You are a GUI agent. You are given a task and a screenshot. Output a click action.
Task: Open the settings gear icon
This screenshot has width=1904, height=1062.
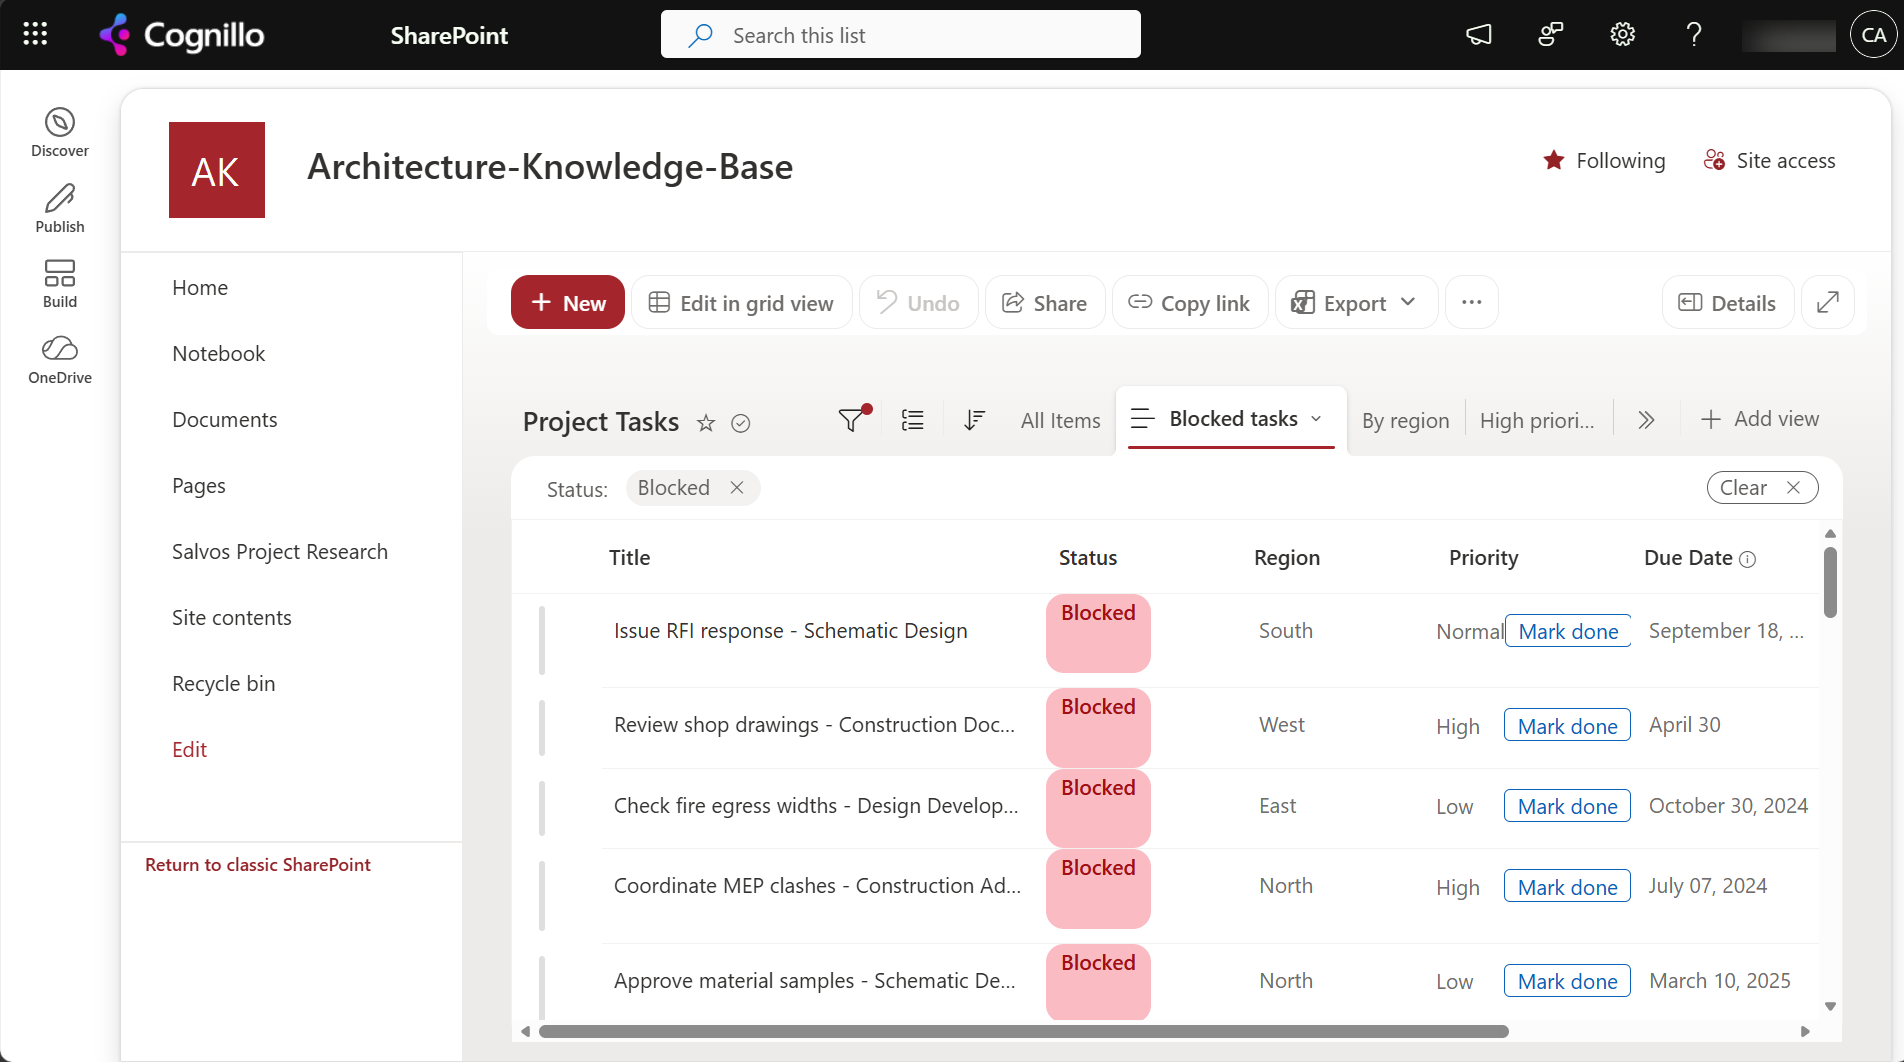(x=1622, y=35)
